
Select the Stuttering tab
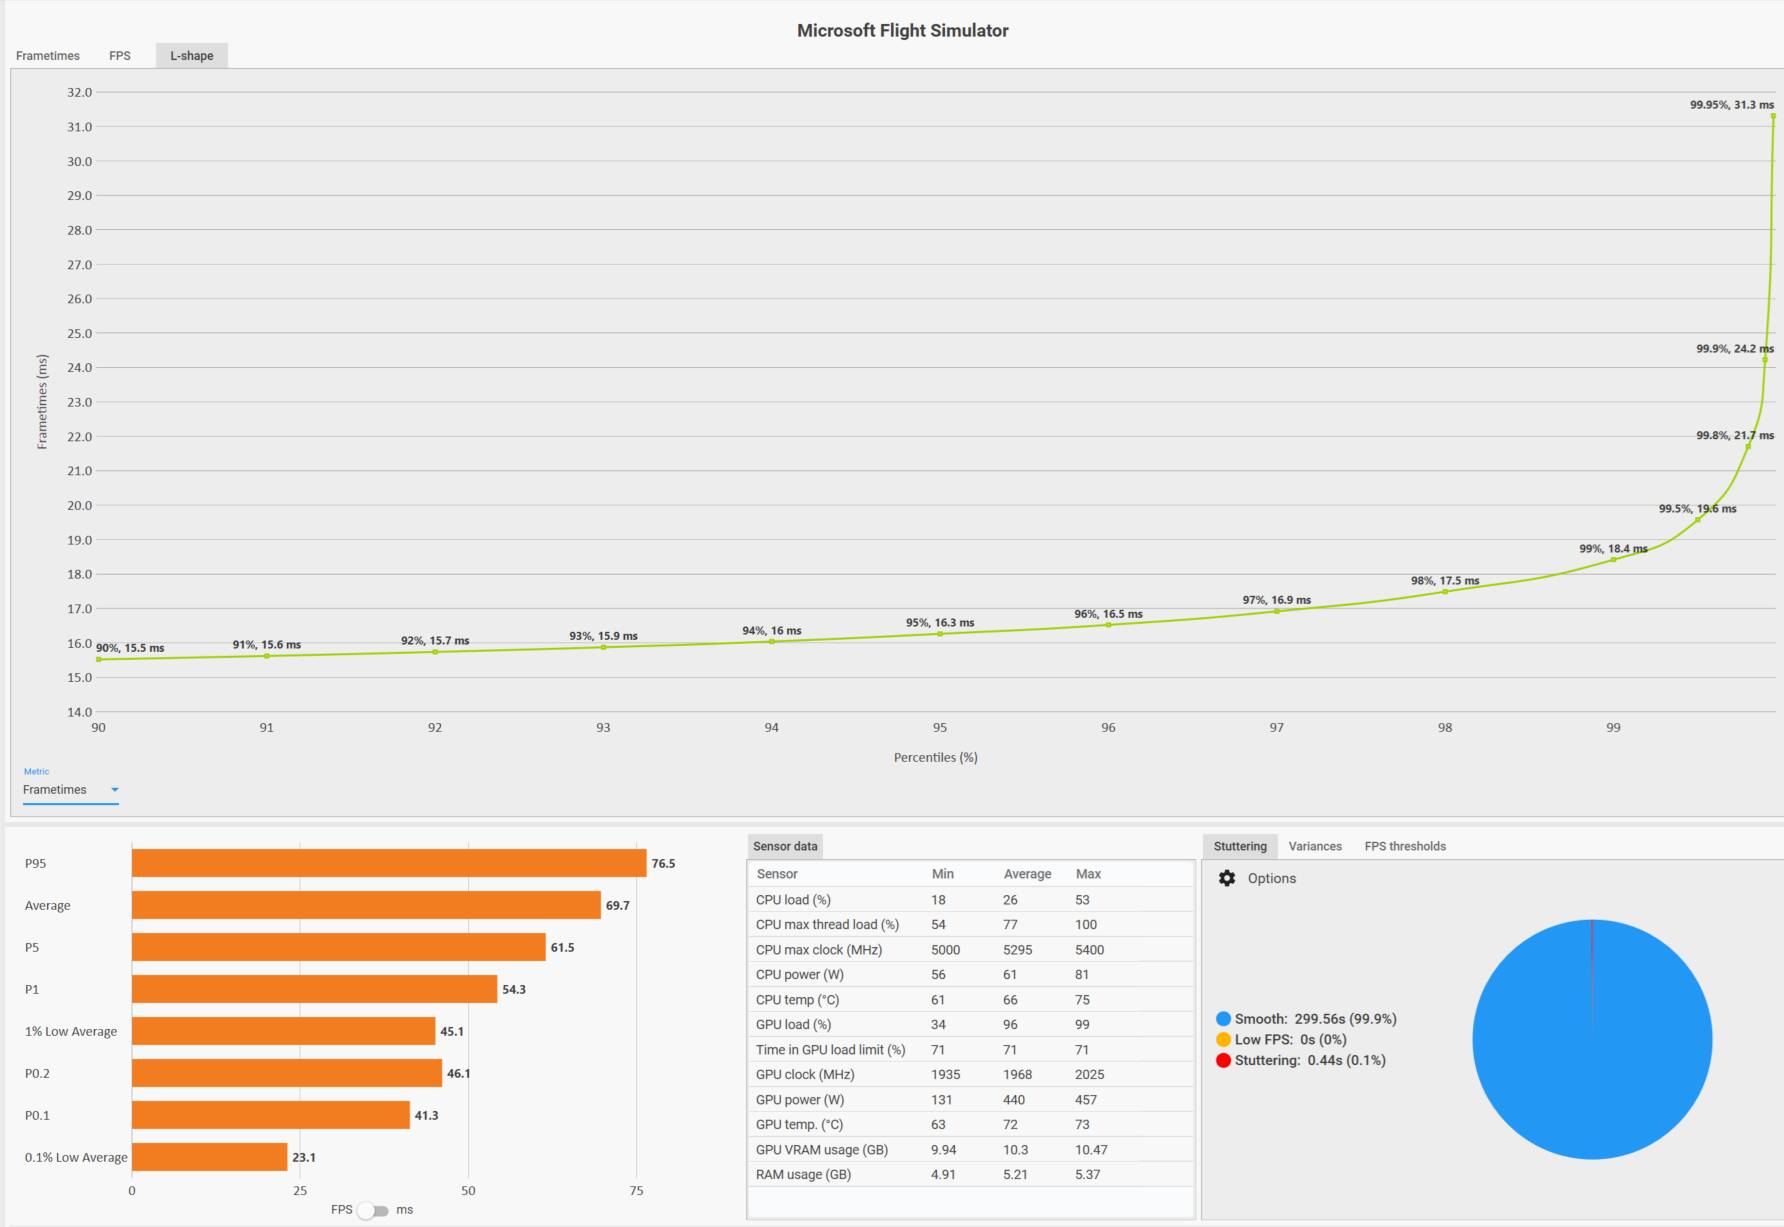point(1240,846)
